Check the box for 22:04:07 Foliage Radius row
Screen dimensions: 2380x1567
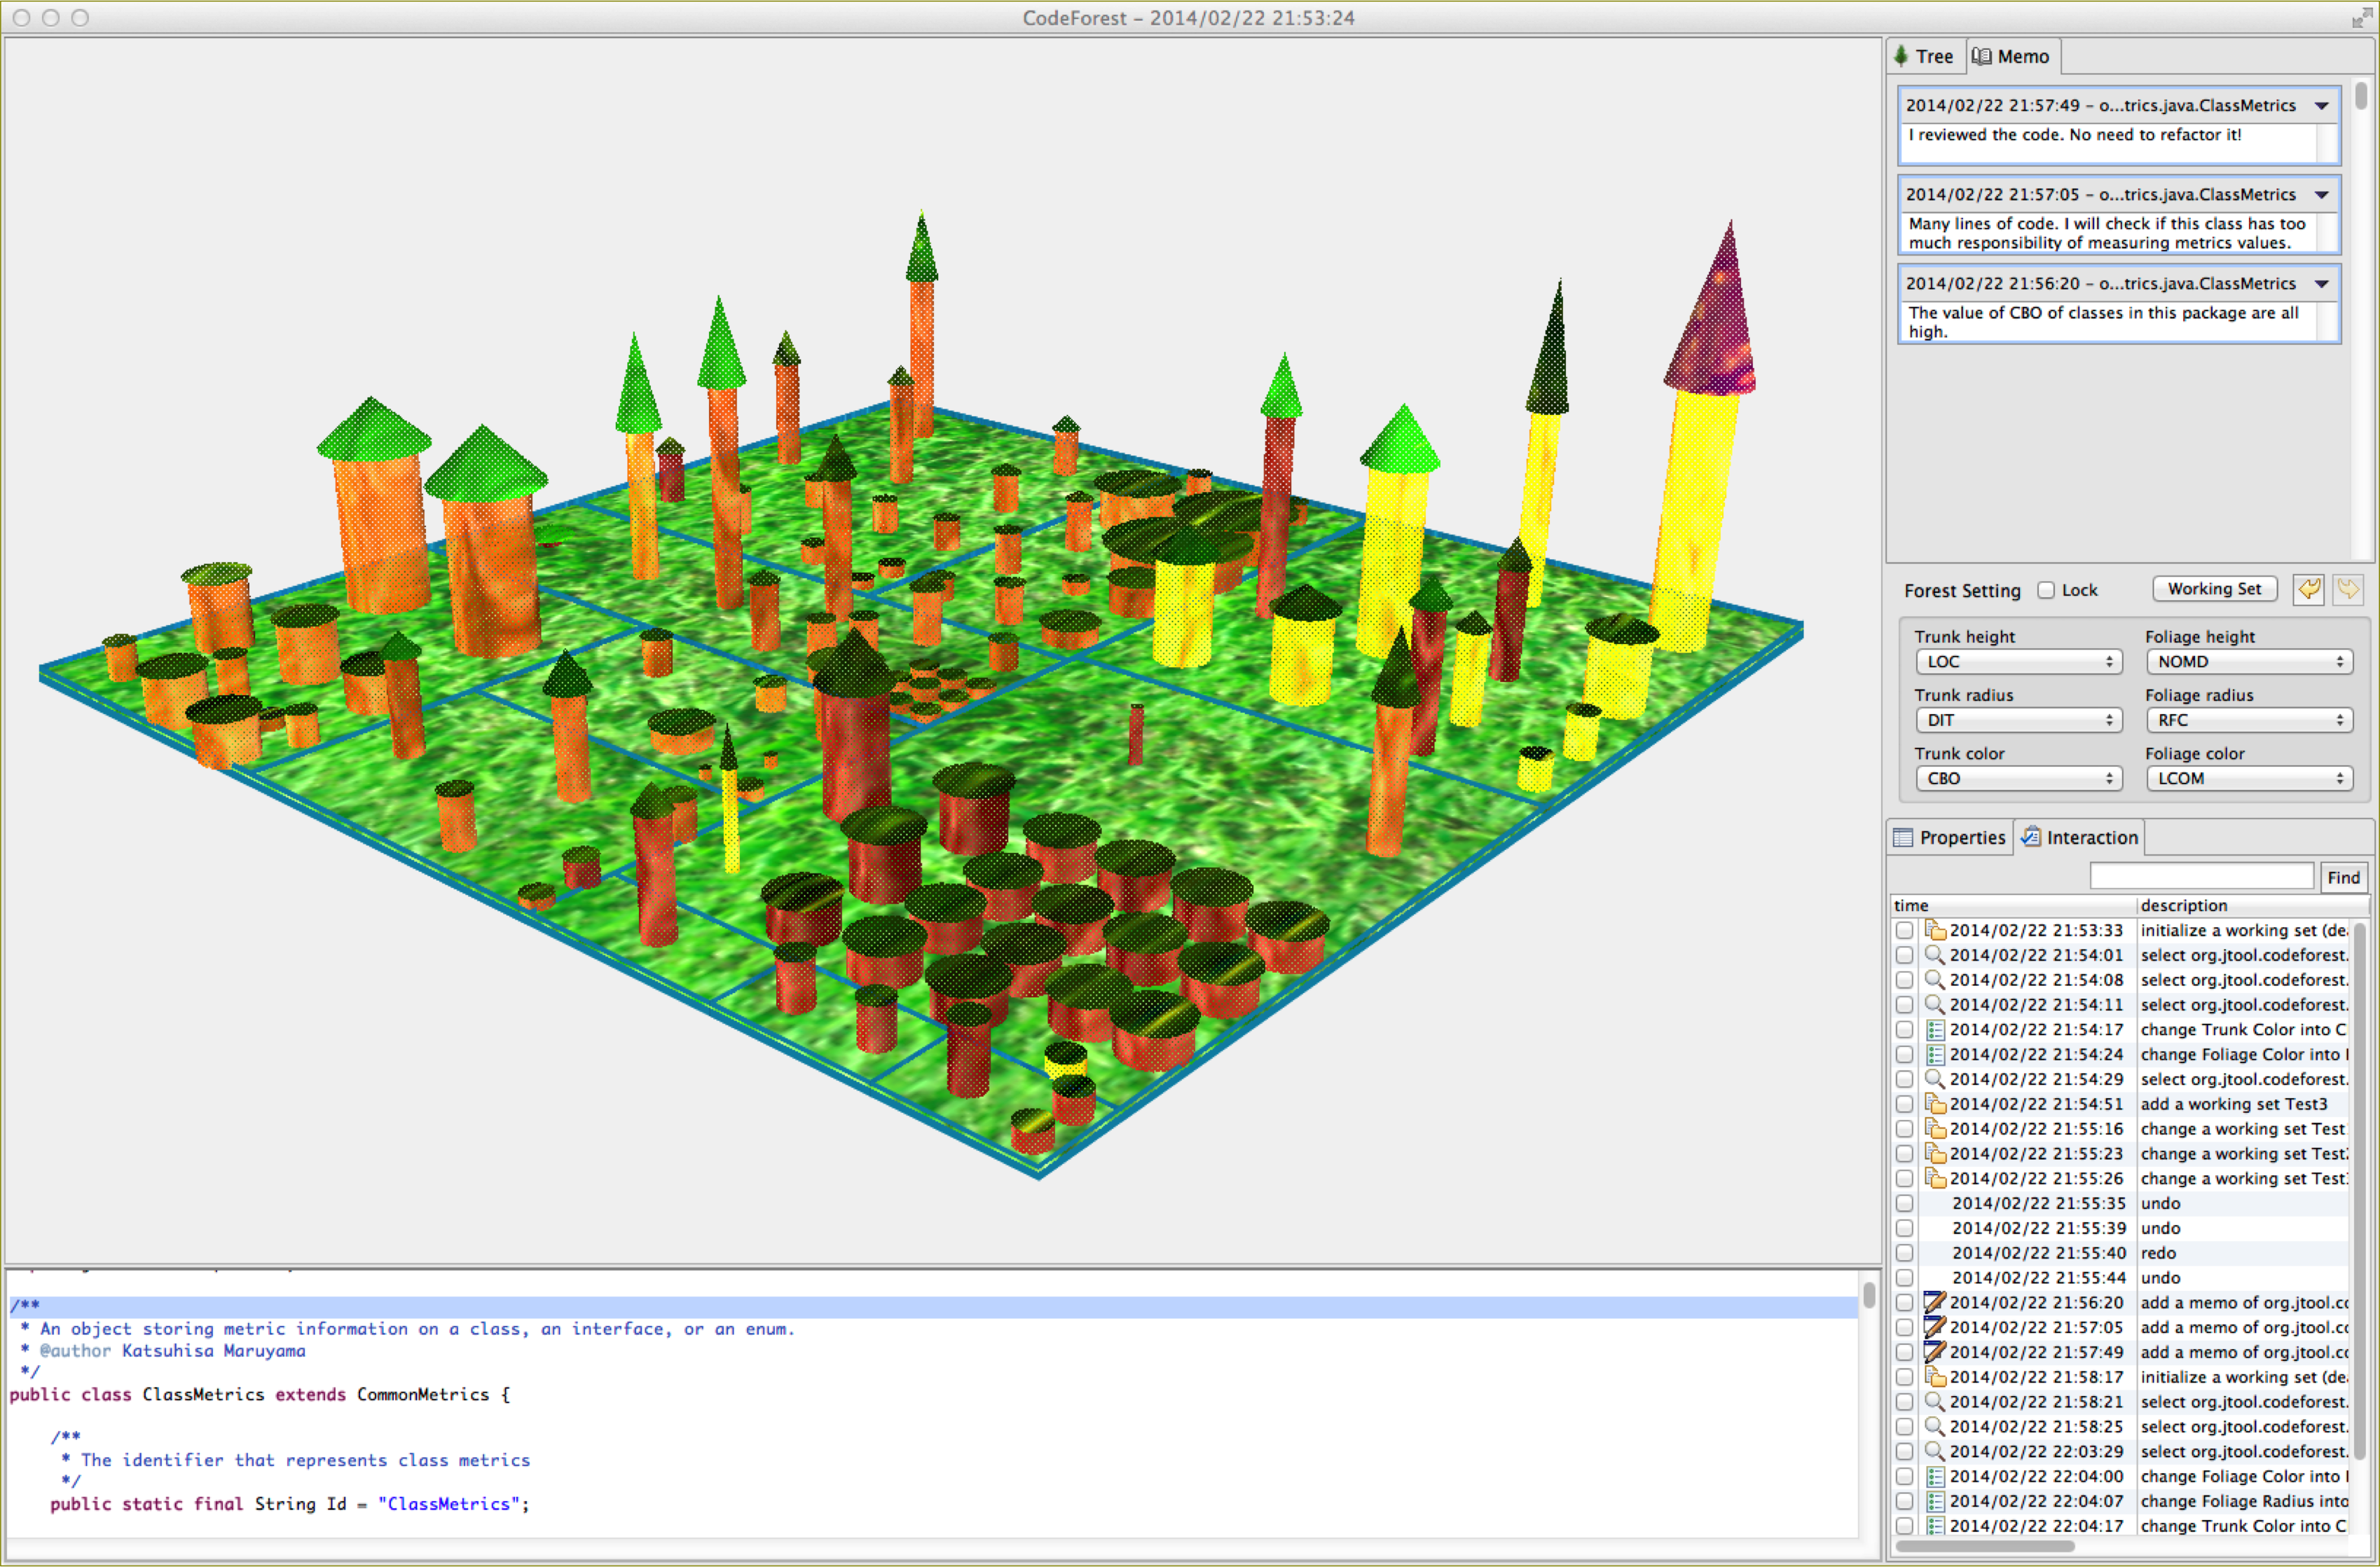coord(1904,1501)
